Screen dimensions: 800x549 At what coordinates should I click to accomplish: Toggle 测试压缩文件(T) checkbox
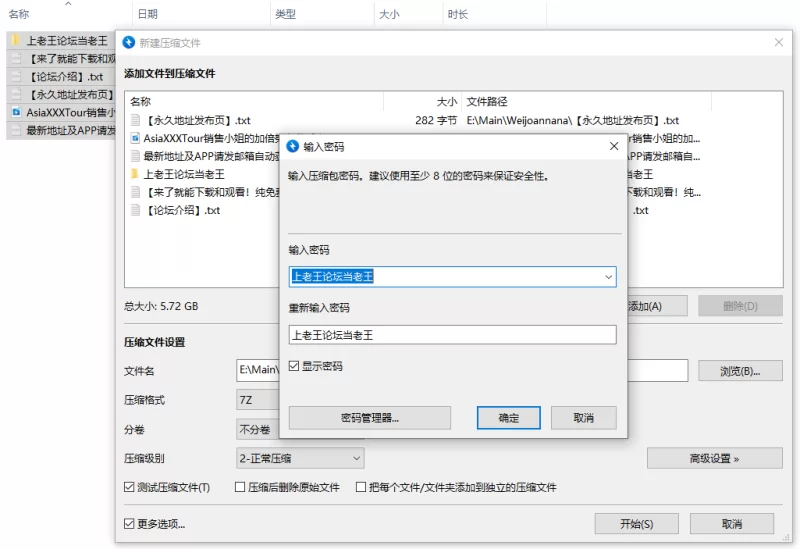pos(129,487)
